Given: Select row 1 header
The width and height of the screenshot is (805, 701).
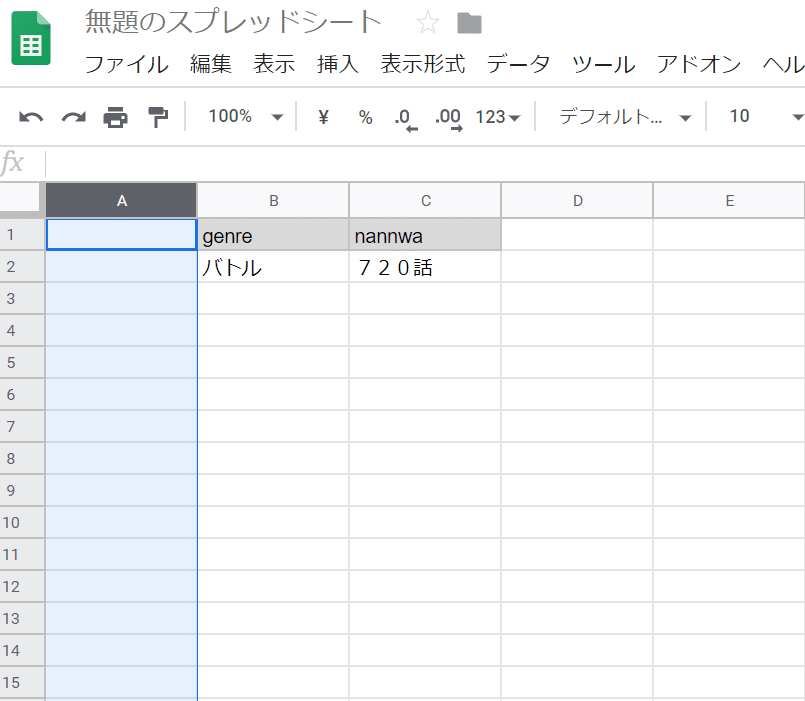Looking at the screenshot, I should point(22,235).
